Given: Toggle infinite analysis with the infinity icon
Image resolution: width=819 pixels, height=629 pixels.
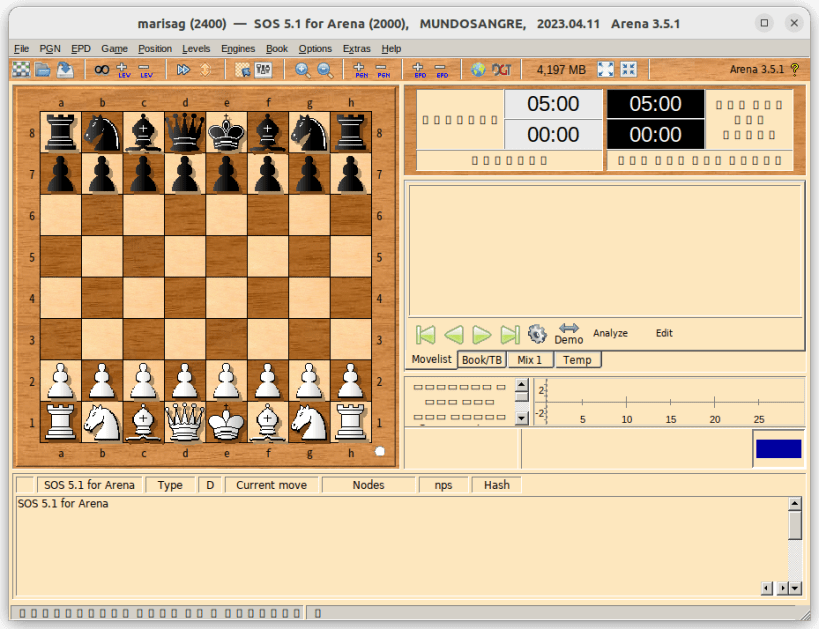Looking at the screenshot, I should tap(100, 70).
